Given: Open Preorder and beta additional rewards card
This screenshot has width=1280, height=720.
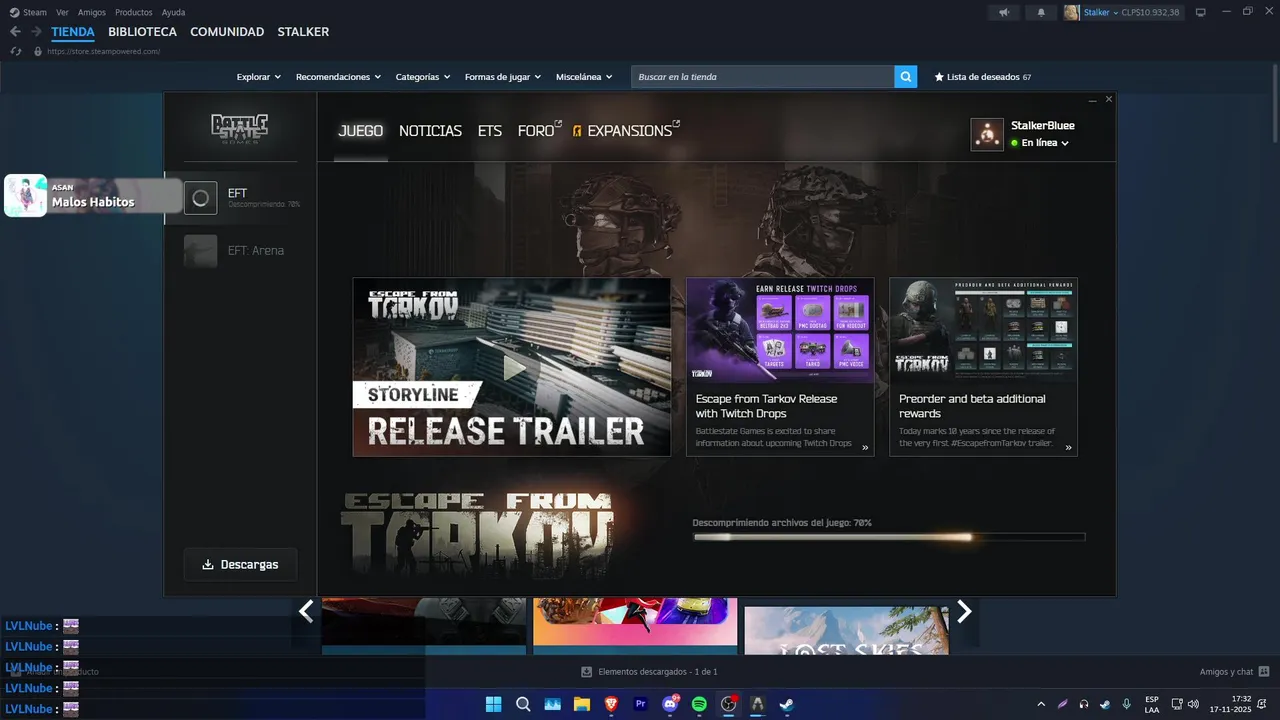Looking at the screenshot, I should 983,367.
